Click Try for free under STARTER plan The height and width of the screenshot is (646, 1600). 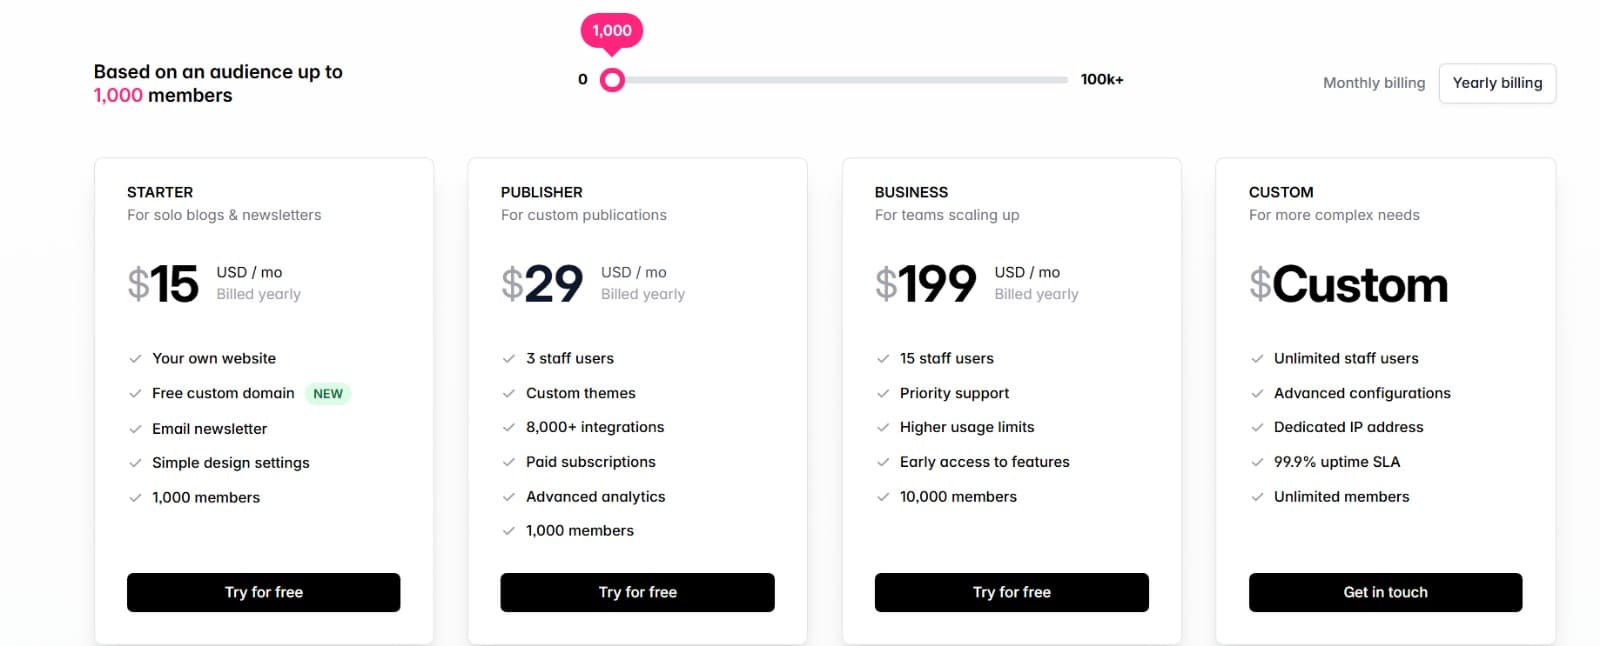pos(263,591)
